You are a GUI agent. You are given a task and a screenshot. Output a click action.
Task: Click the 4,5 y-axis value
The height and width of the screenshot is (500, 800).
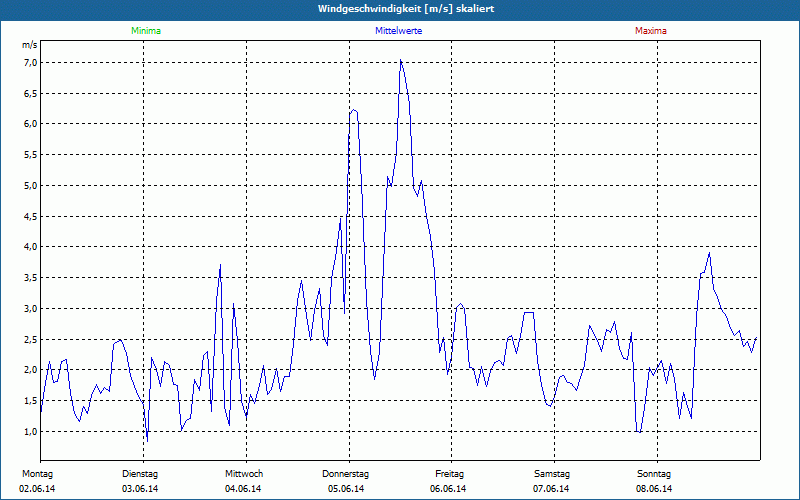click(x=30, y=216)
